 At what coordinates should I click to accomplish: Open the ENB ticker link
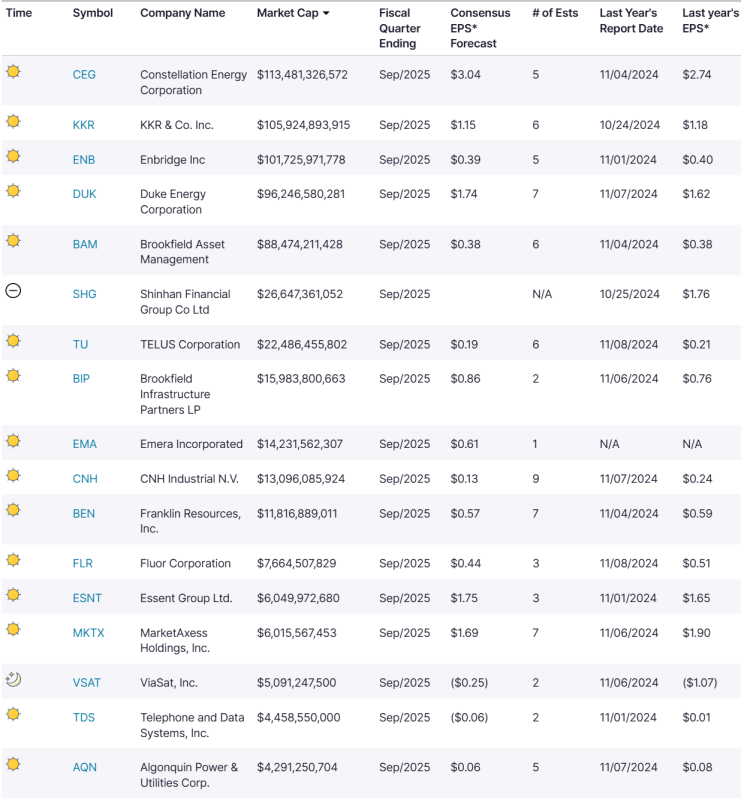click(84, 160)
